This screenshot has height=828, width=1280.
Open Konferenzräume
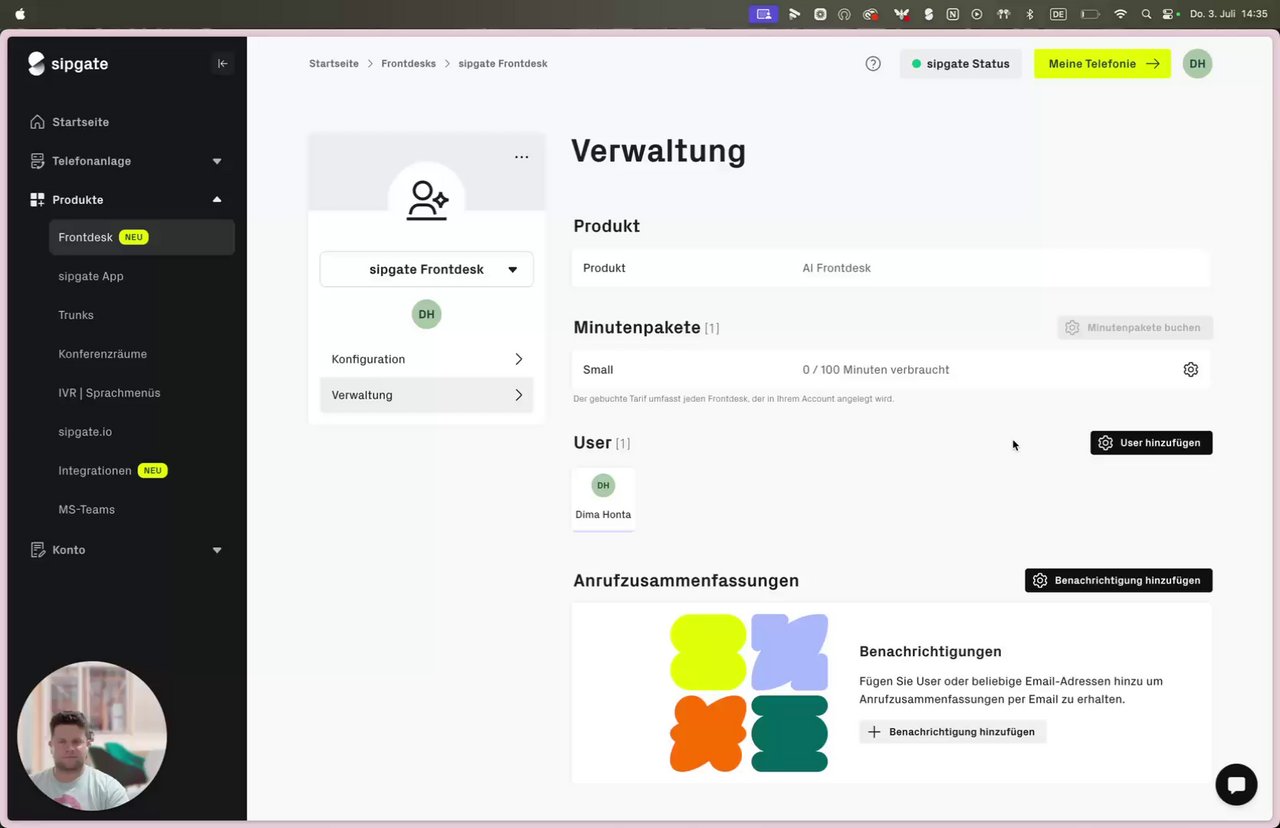(x=102, y=354)
